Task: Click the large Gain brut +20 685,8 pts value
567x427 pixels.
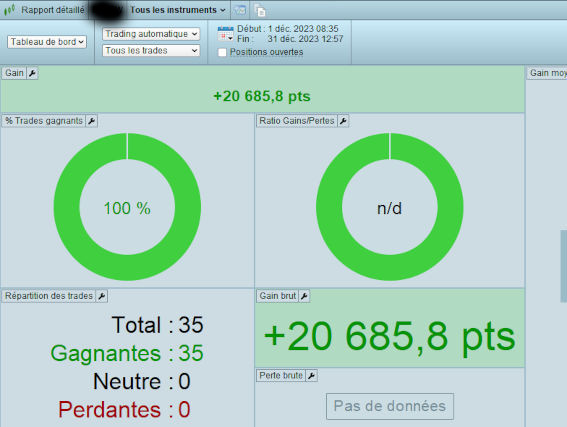Action: click(390, 337)
